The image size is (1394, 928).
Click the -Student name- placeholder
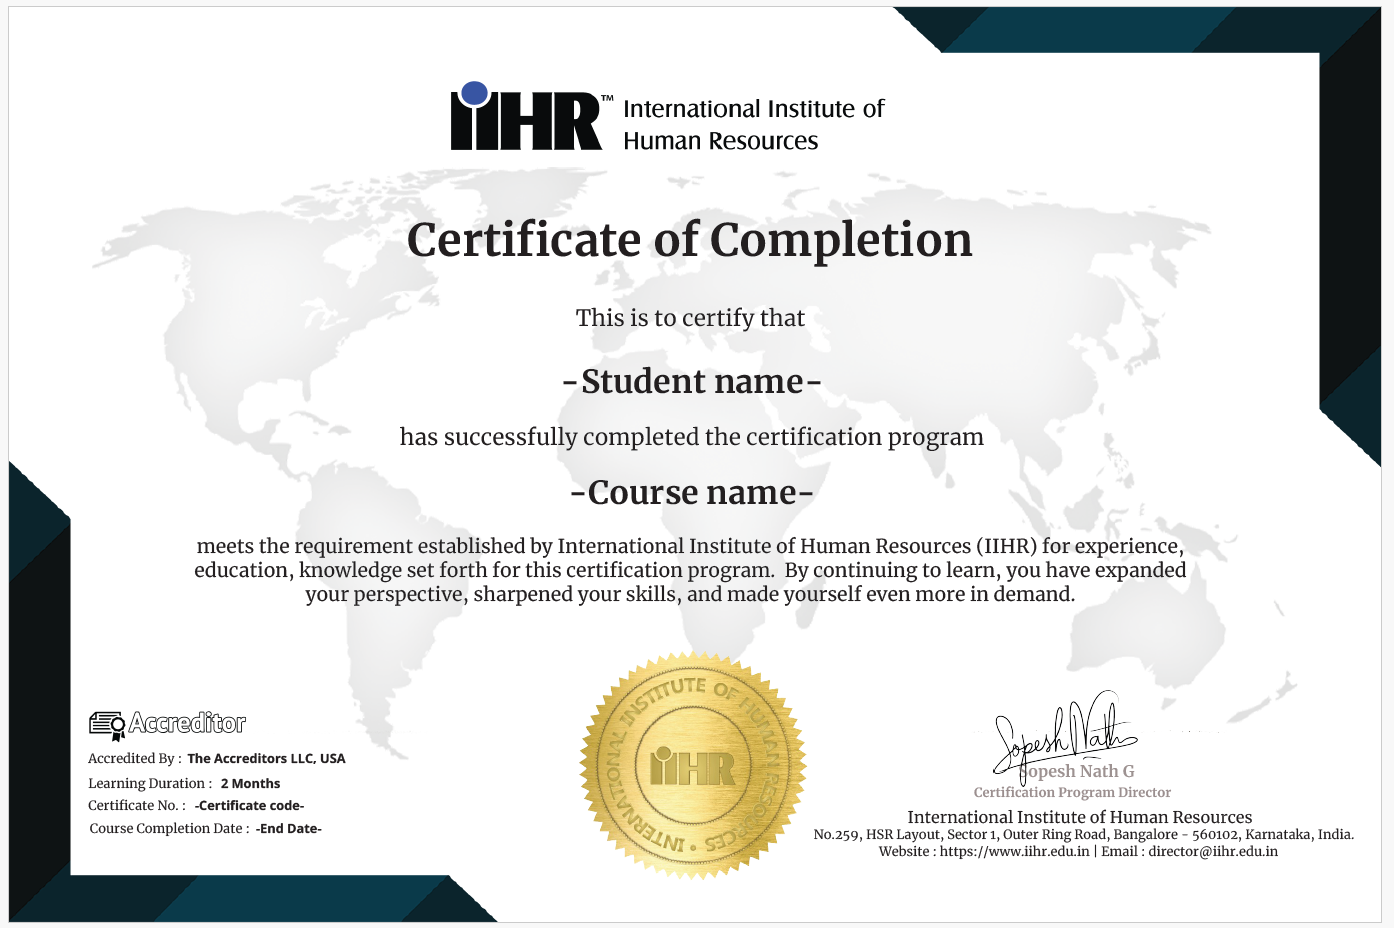692,381
